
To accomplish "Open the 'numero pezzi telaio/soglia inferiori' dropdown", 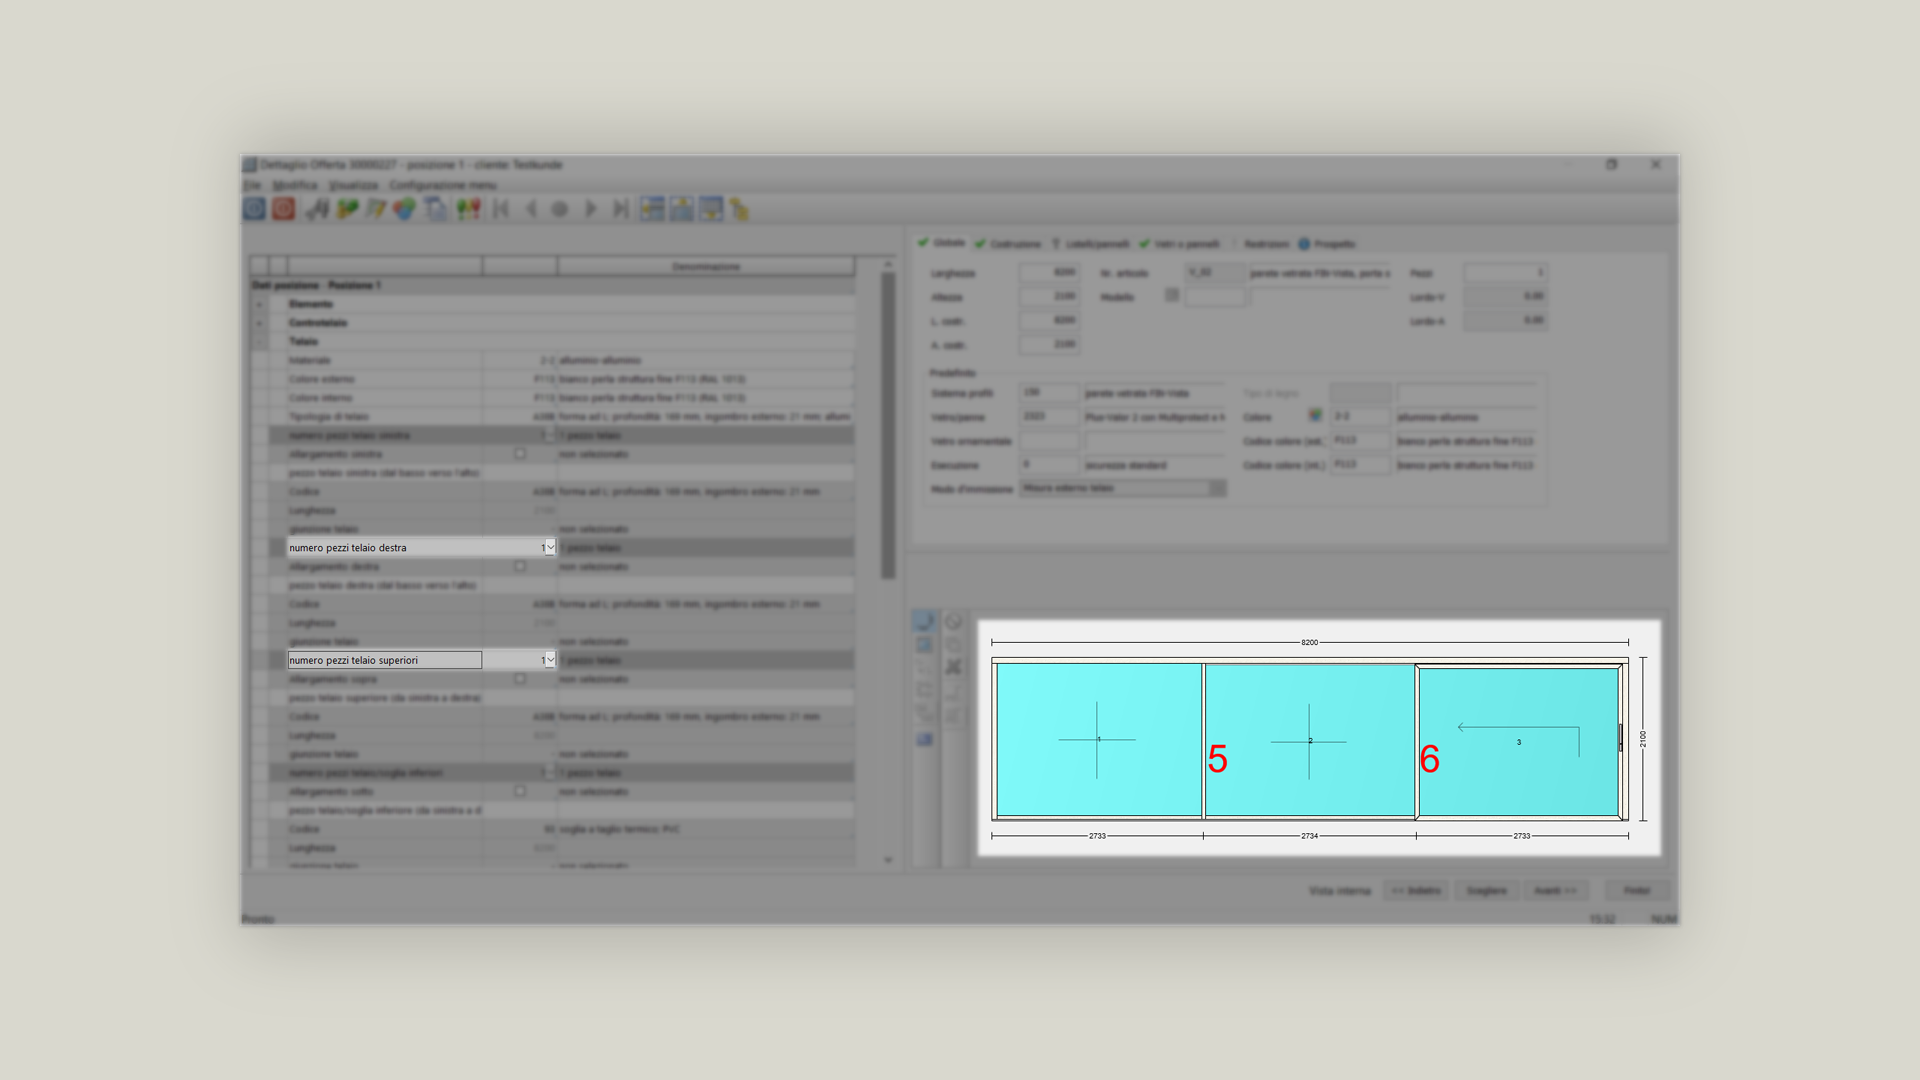I will 550,773.
